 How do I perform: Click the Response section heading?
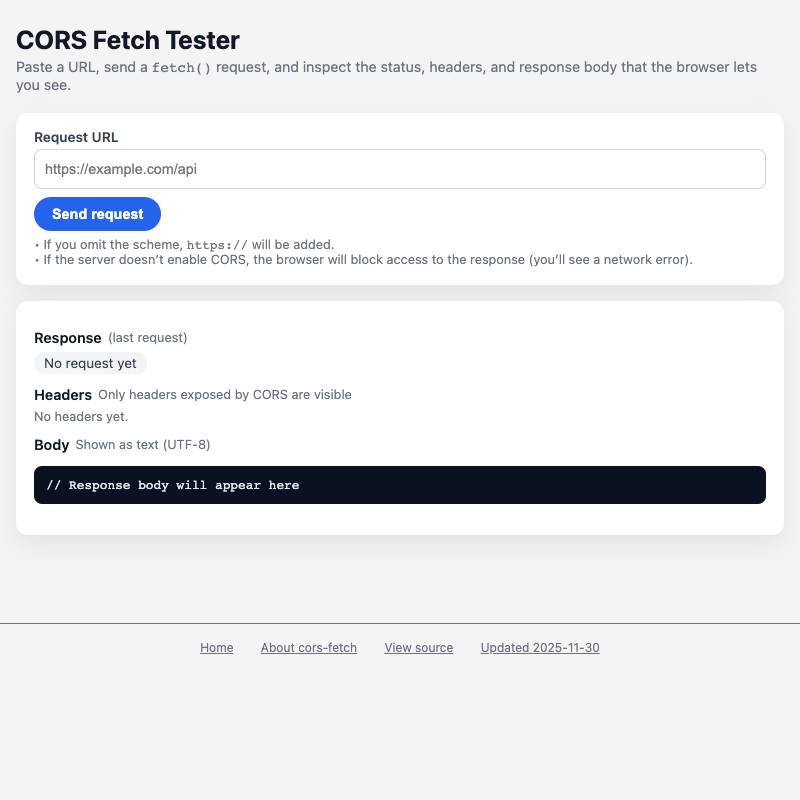click(68, 338)
